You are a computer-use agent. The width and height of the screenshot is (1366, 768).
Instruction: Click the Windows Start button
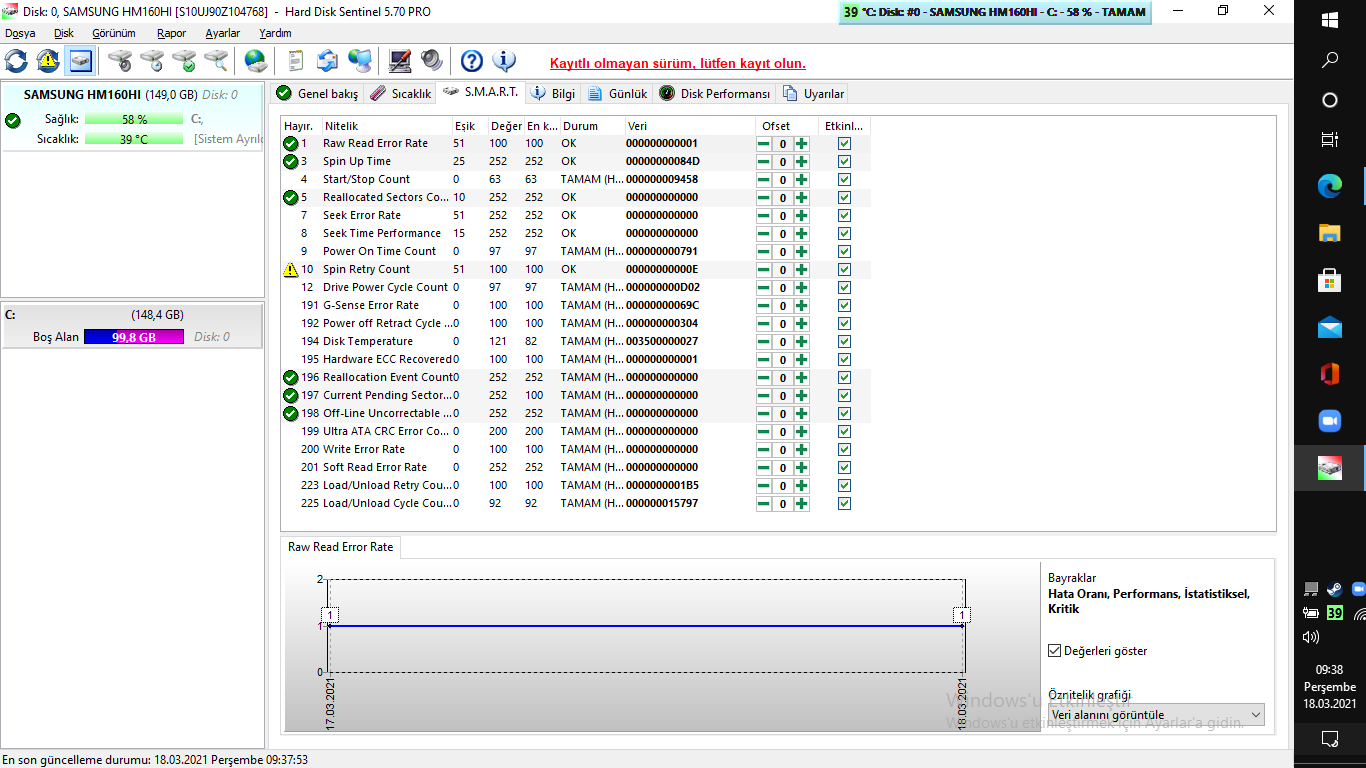(x=1329, y=20)
